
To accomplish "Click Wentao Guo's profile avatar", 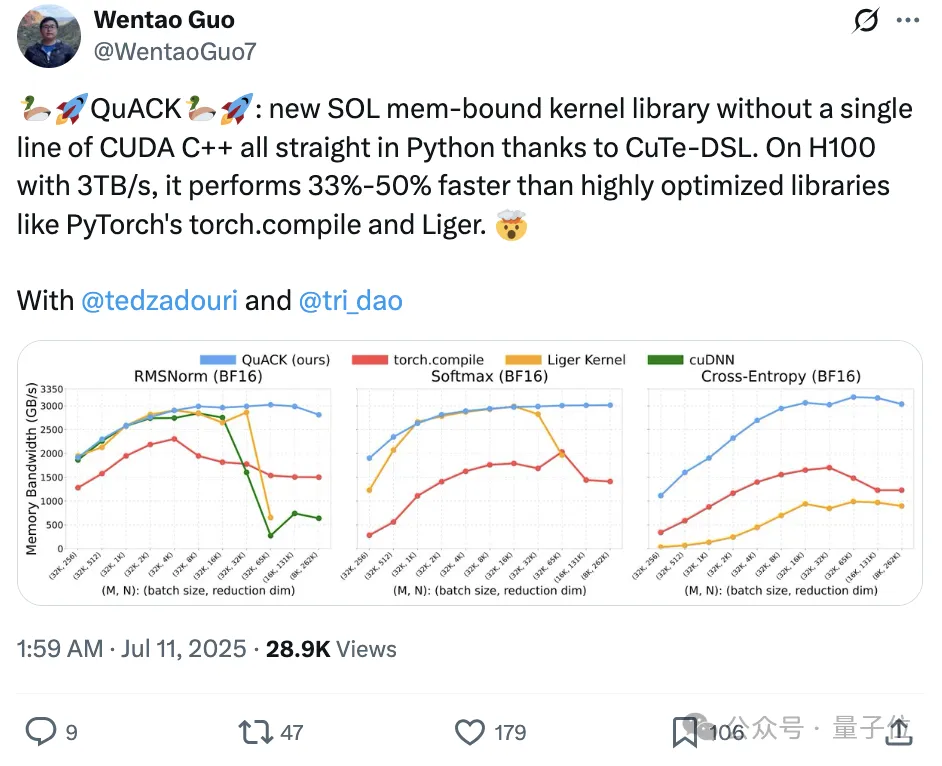I will coord(50,37).
